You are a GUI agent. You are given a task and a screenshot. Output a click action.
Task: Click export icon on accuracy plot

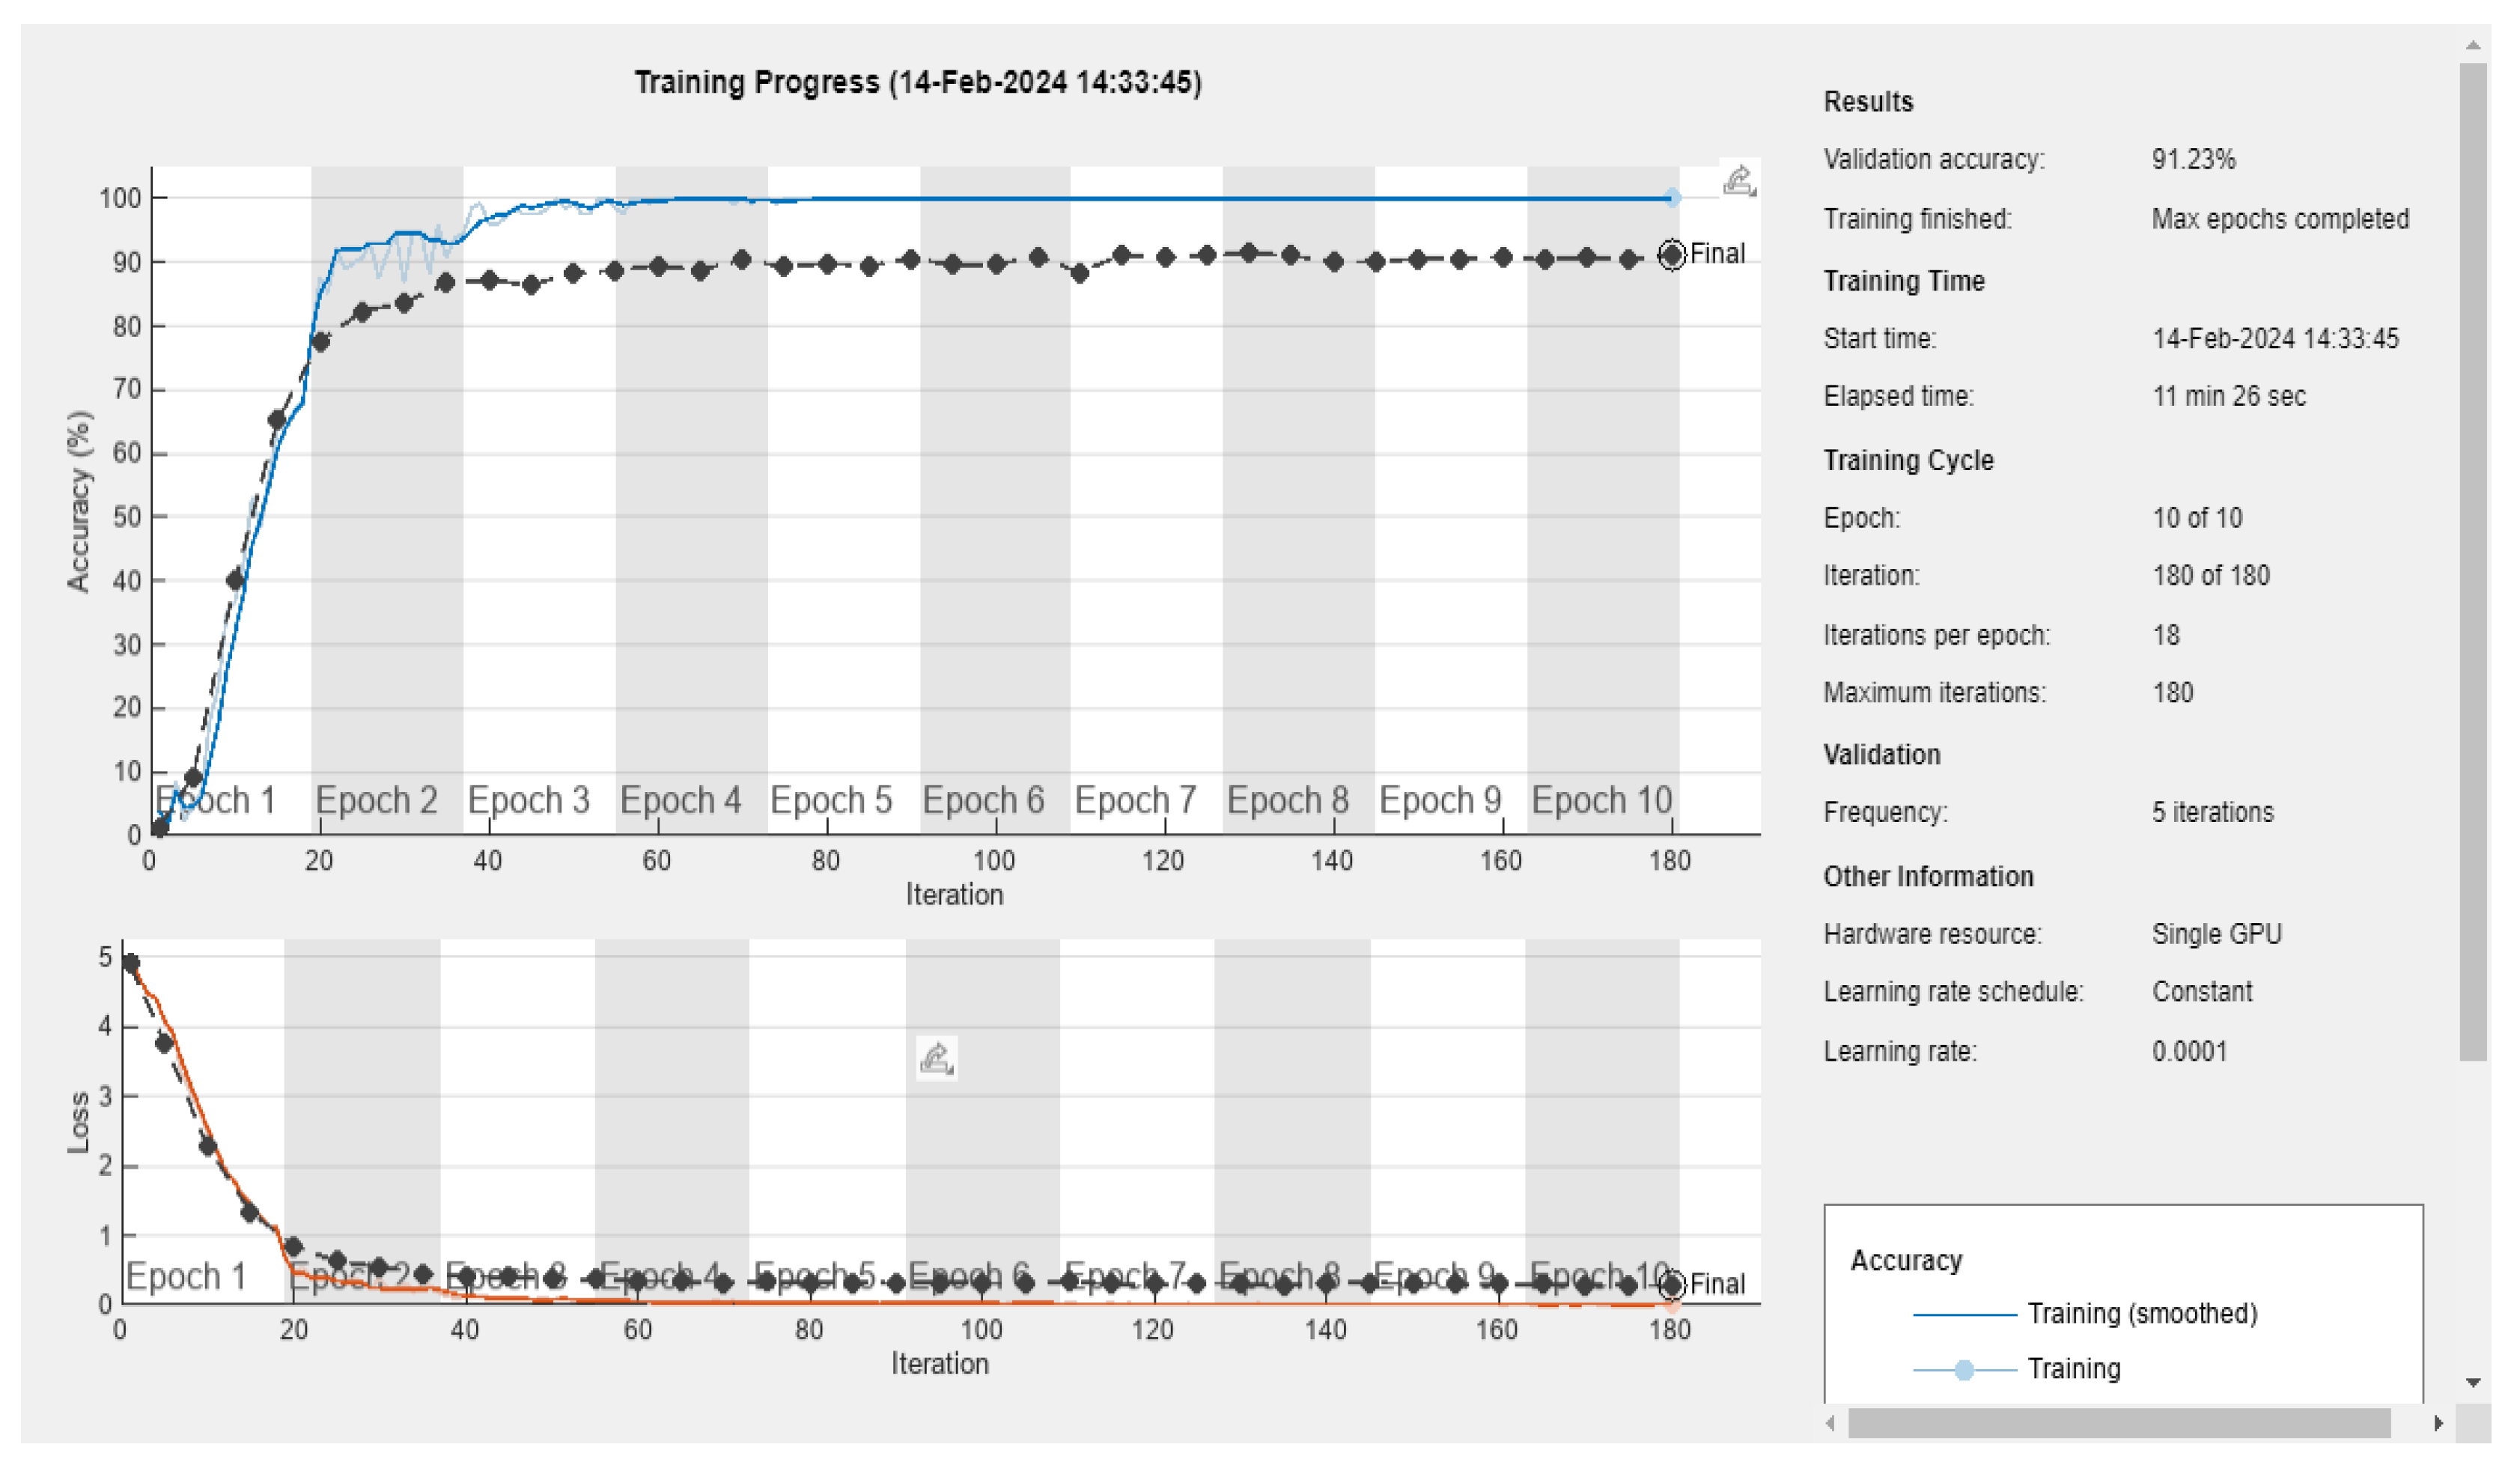pyautogui.click(x=1739, y=182)
